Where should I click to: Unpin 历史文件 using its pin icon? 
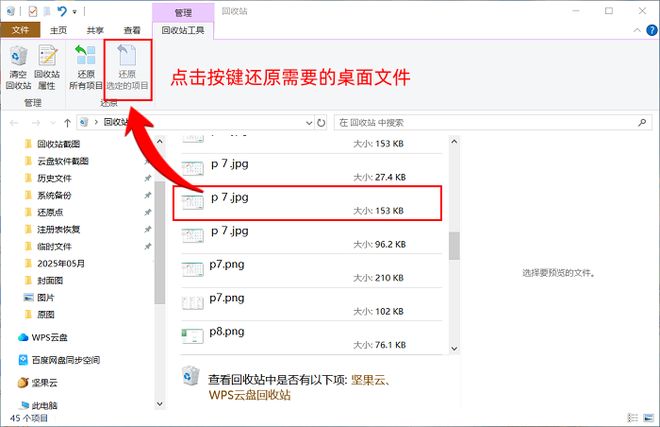pyautogui.click(x=148, y=178)
